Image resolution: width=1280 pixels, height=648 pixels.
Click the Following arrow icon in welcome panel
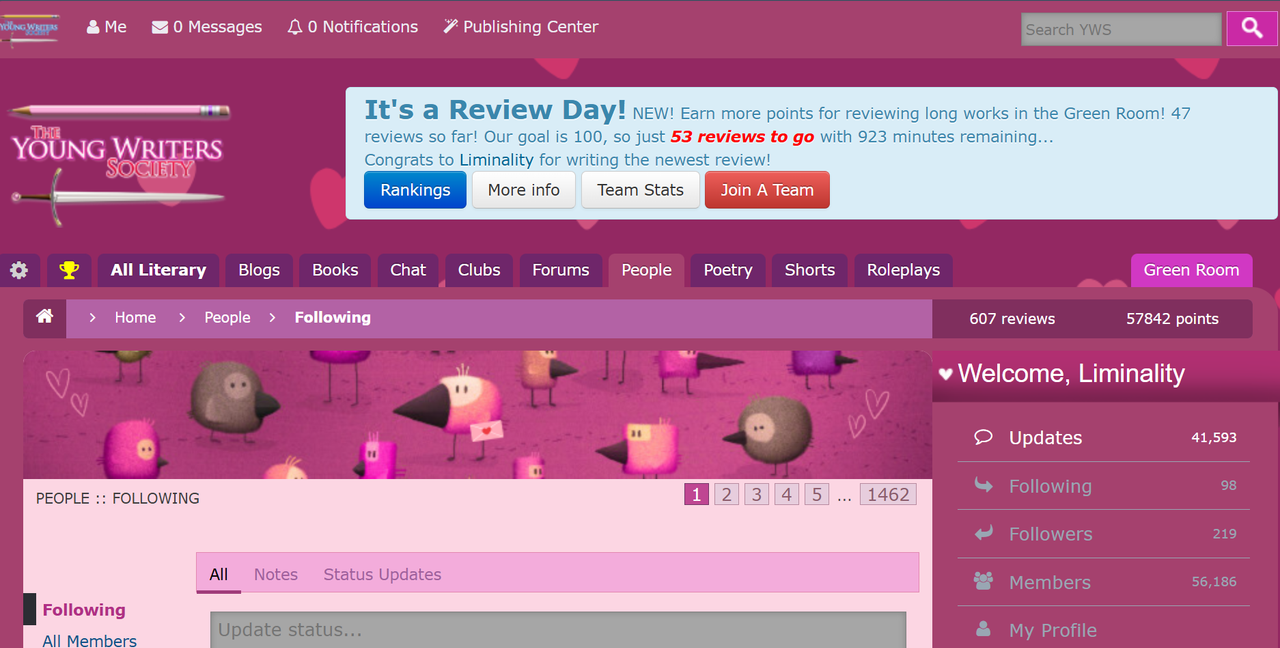[983, 485]
